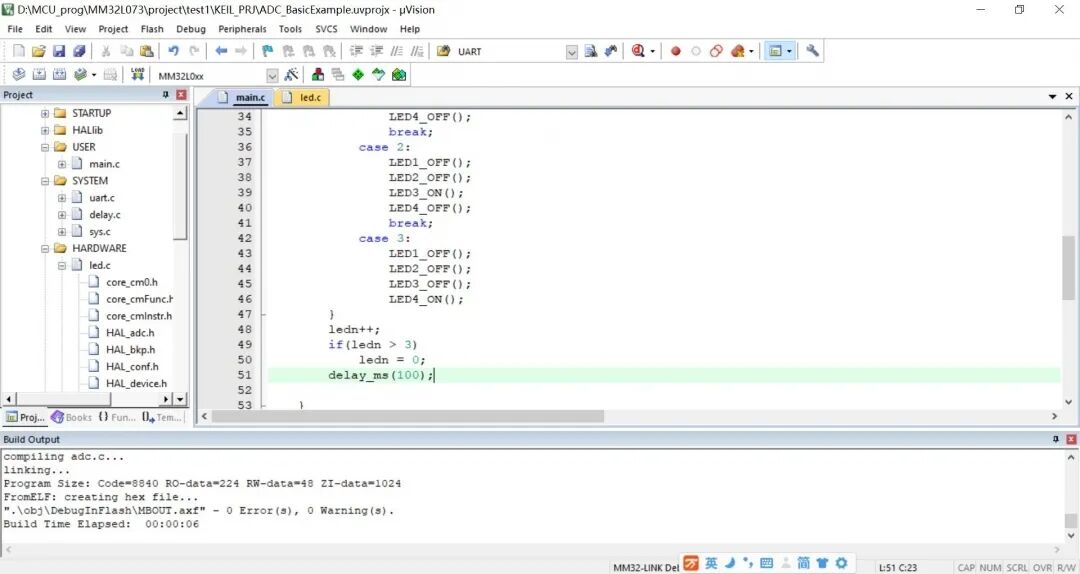Open Find in Files icon beside UART box
1080x574 pixels.
point(444,51)
